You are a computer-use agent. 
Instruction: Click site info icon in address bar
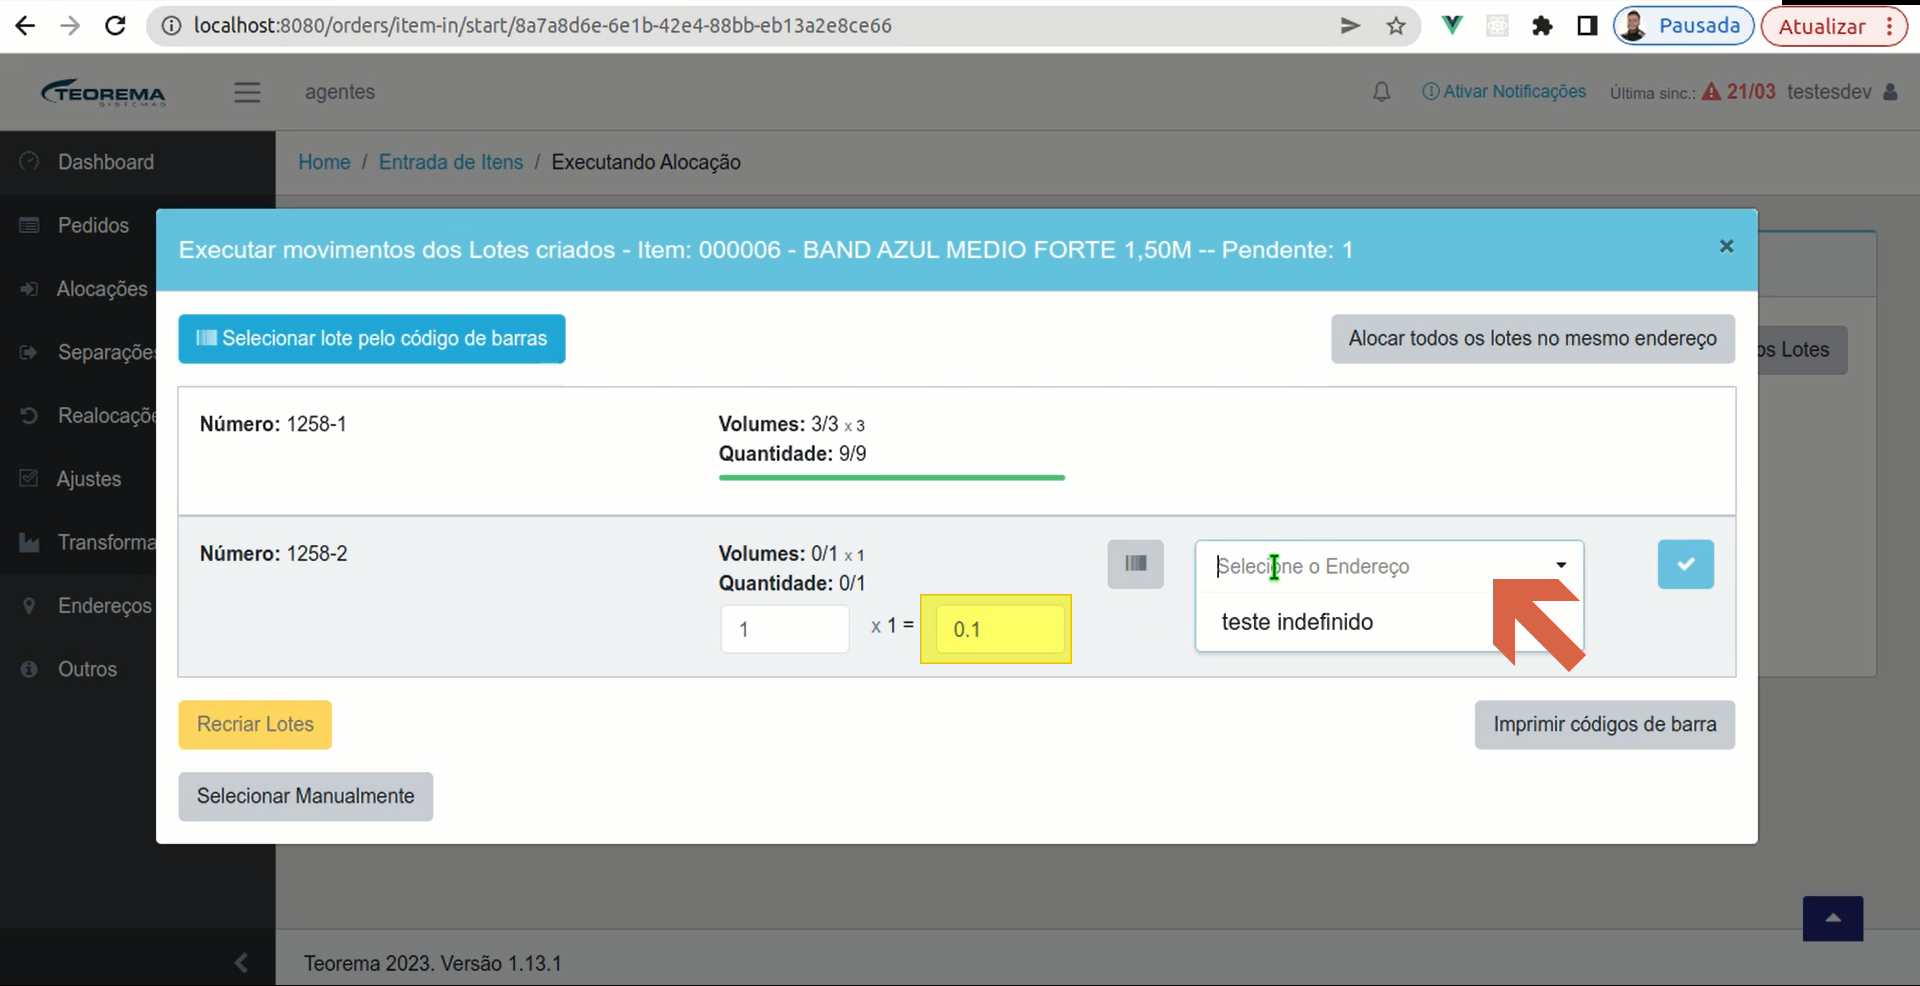click(171, 26)
